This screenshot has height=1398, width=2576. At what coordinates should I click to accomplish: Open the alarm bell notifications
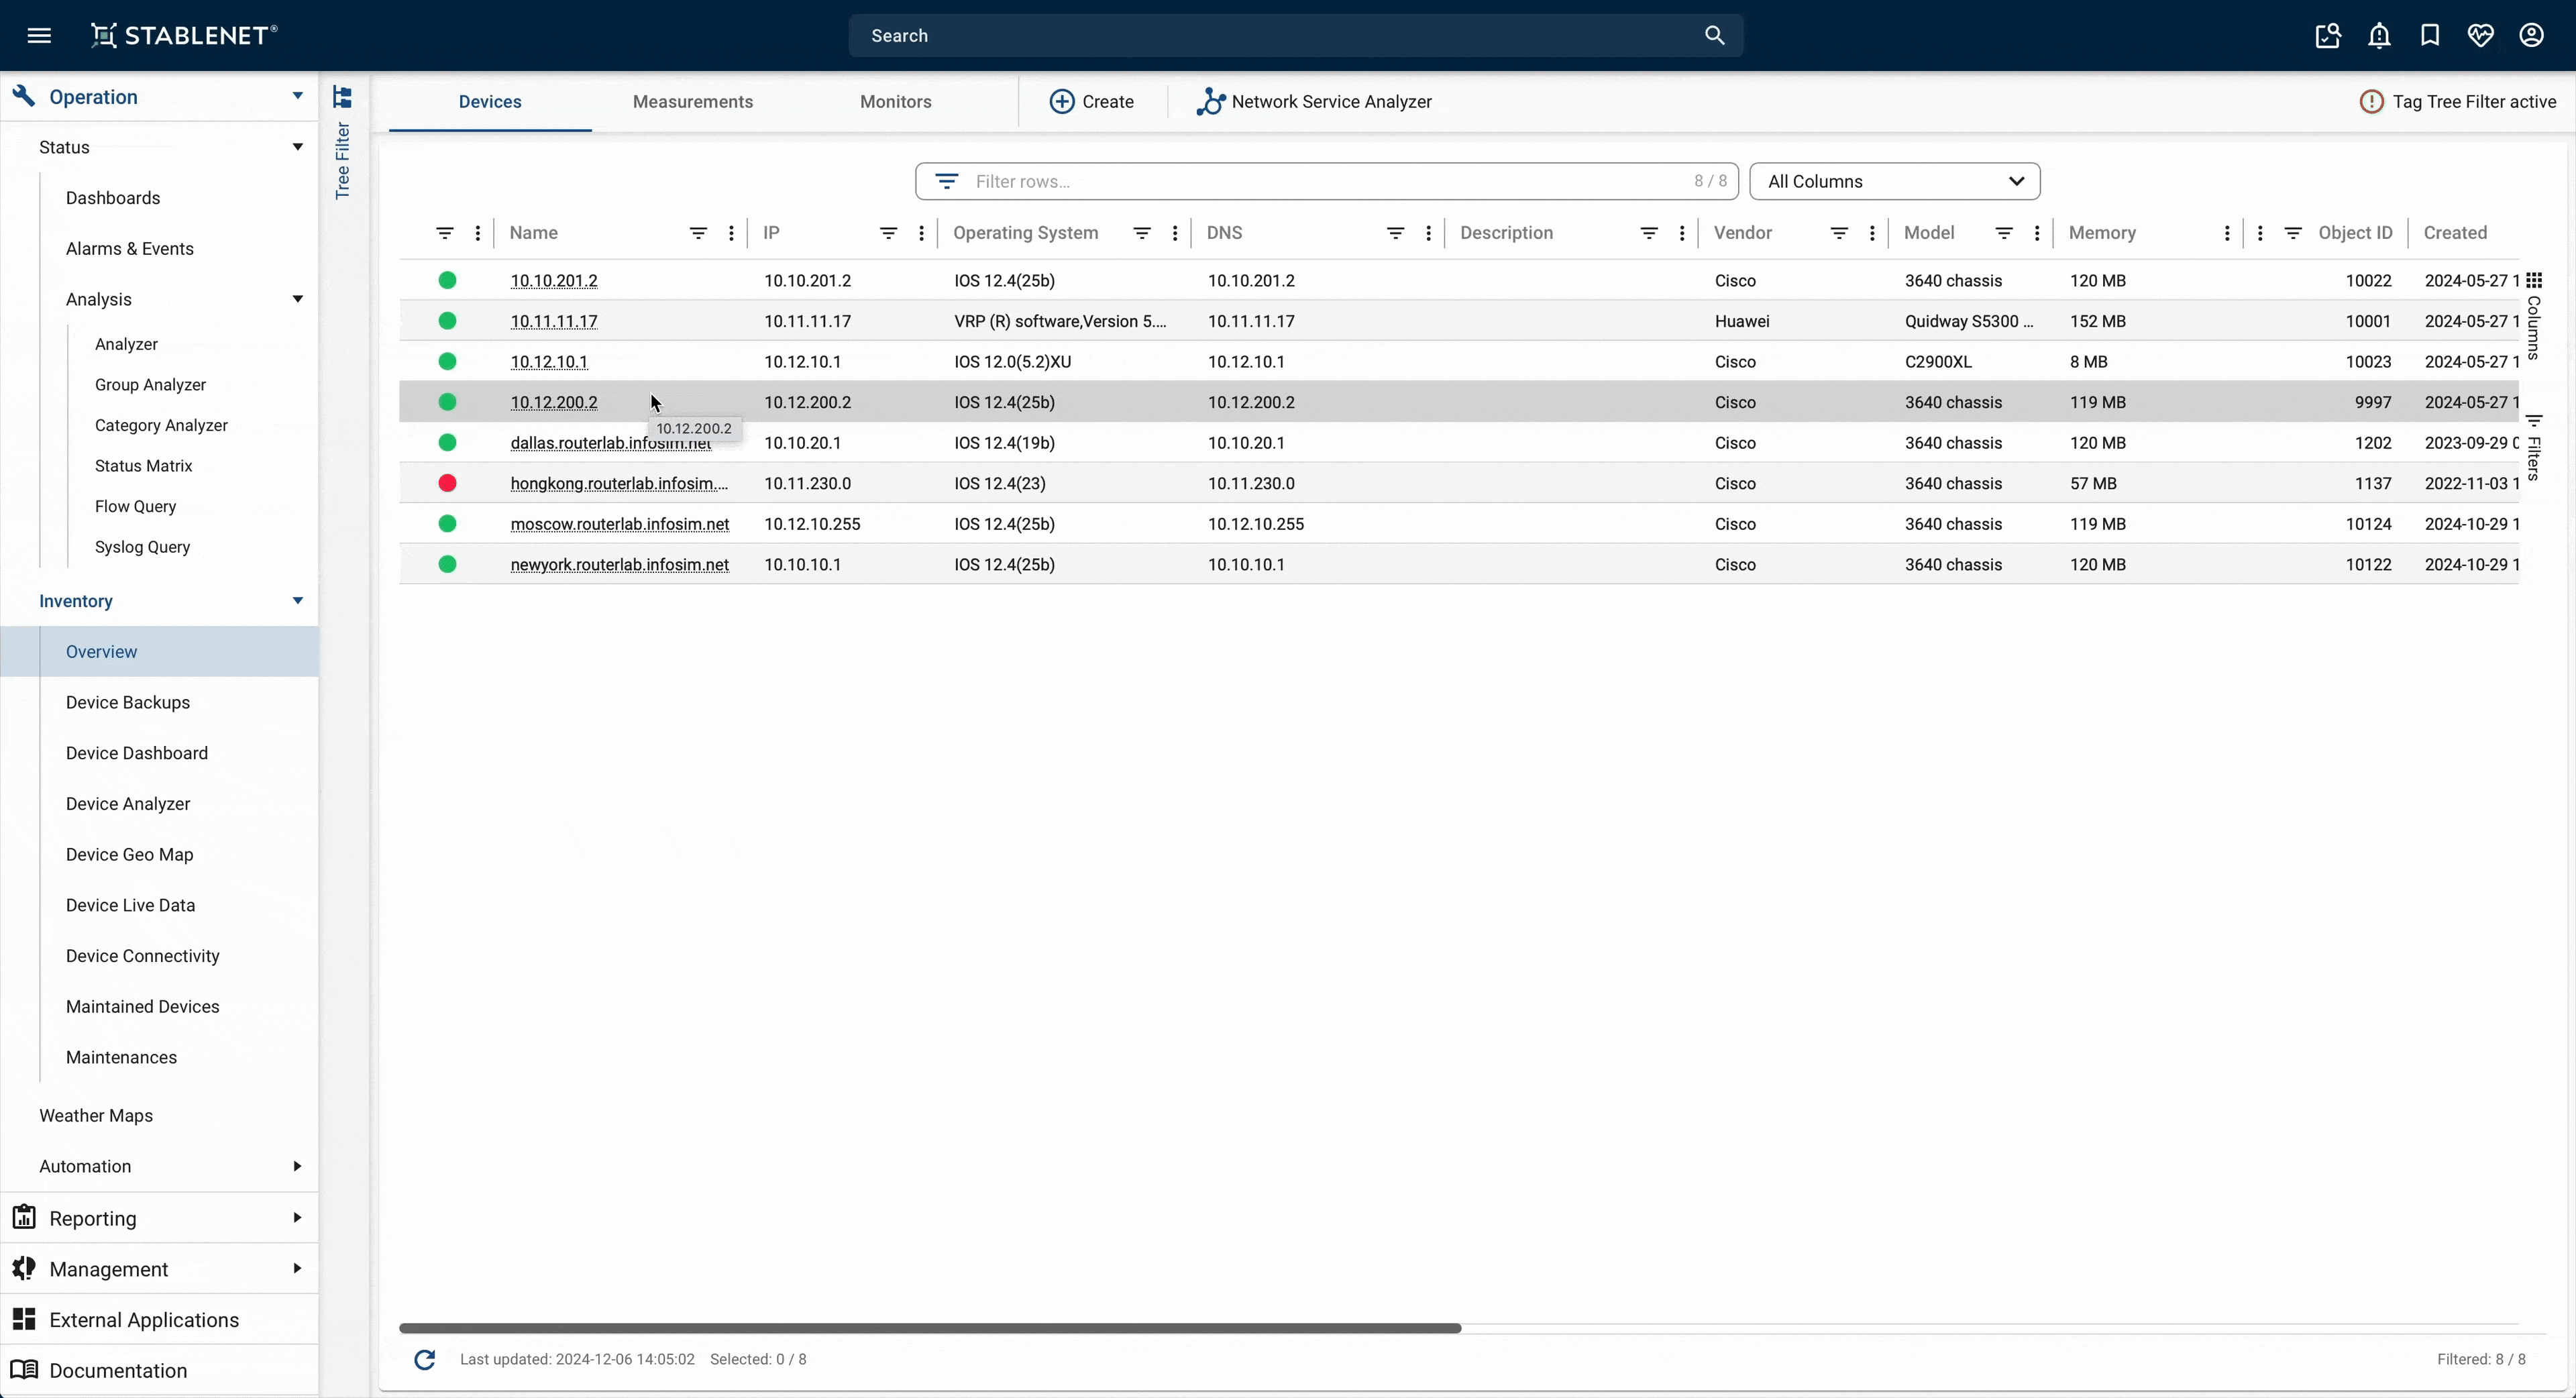coord(2379,36)
